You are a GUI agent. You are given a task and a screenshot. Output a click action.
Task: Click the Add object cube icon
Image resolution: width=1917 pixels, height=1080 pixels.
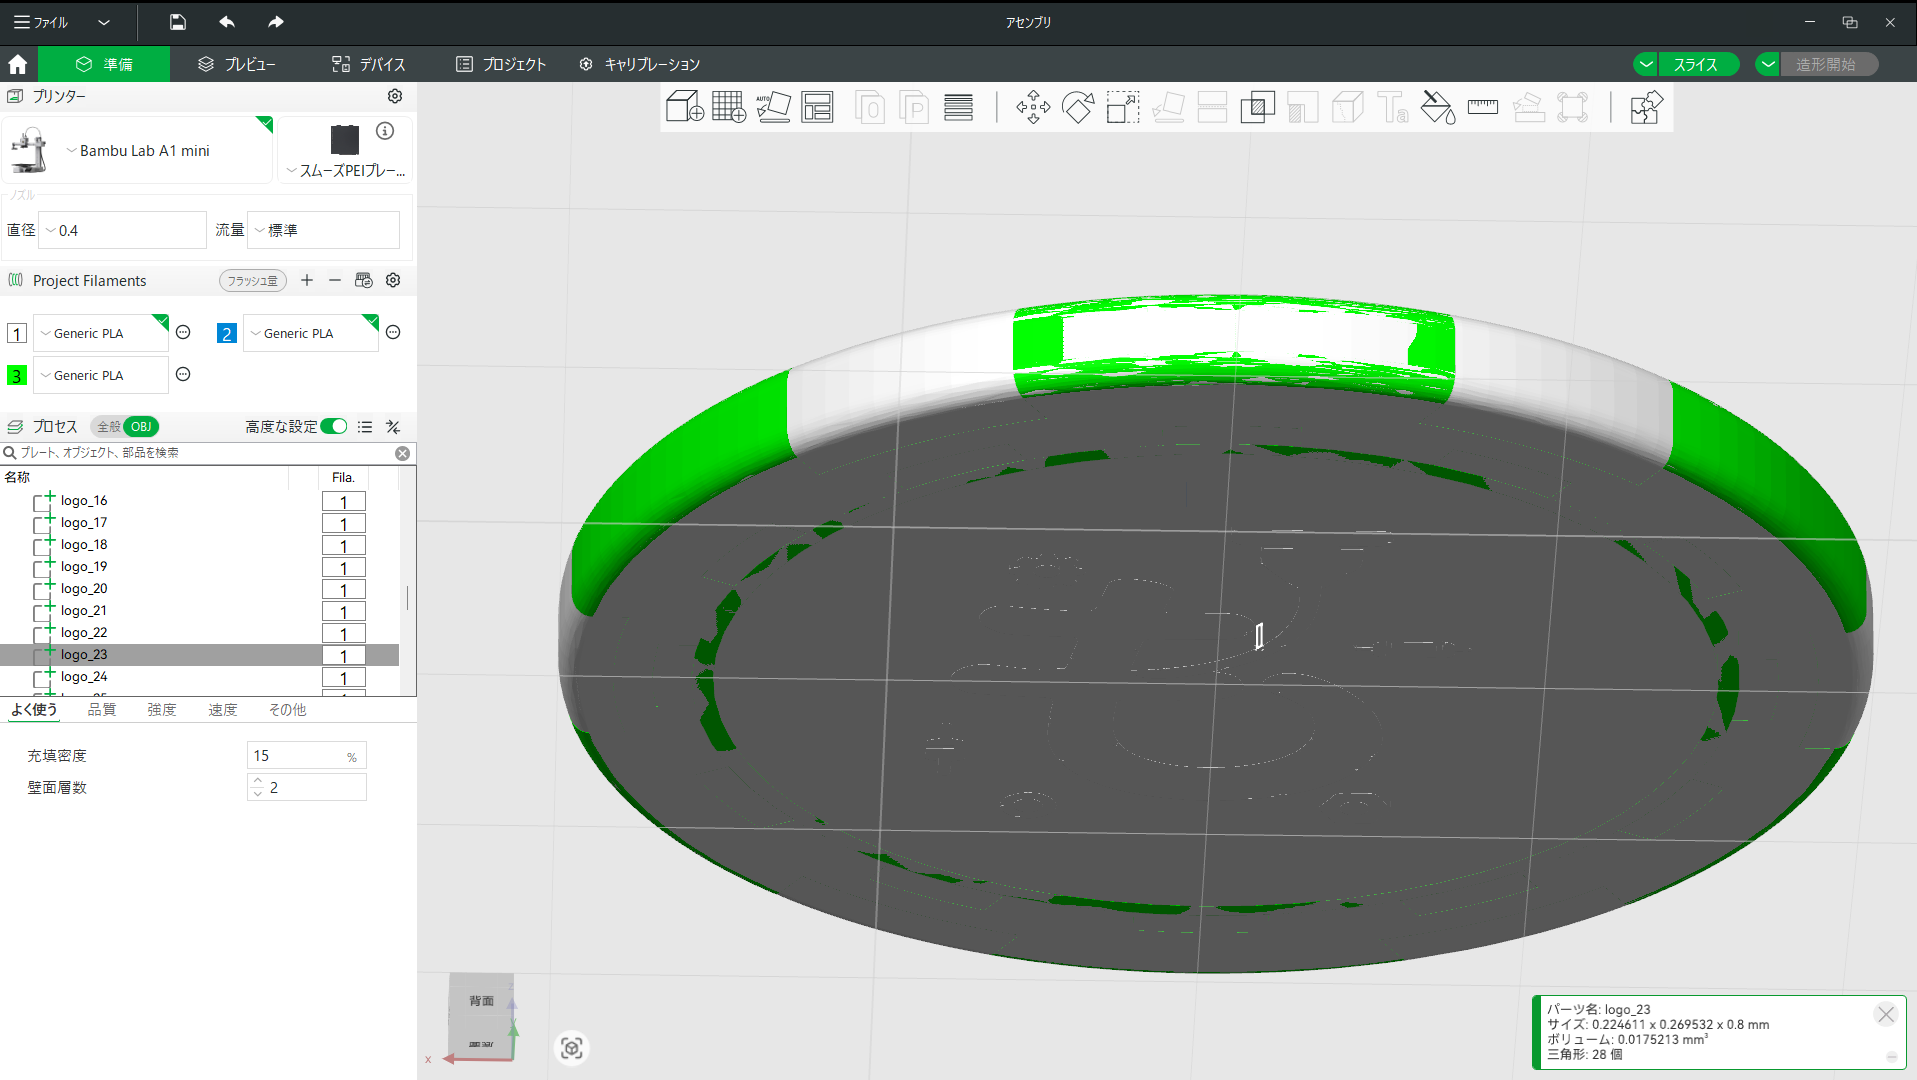(685, 107)
